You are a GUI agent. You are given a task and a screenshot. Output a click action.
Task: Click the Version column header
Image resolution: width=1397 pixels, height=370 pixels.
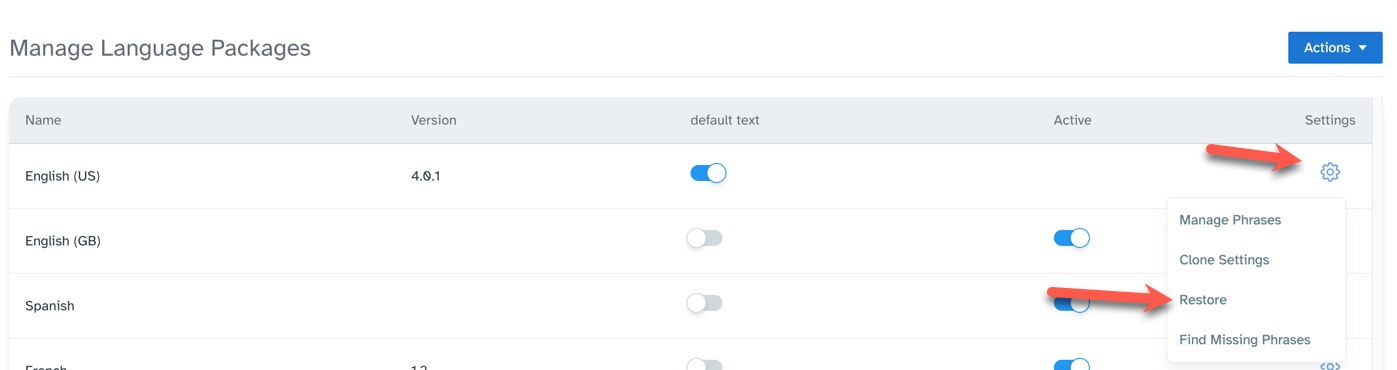tap(433, 120)
